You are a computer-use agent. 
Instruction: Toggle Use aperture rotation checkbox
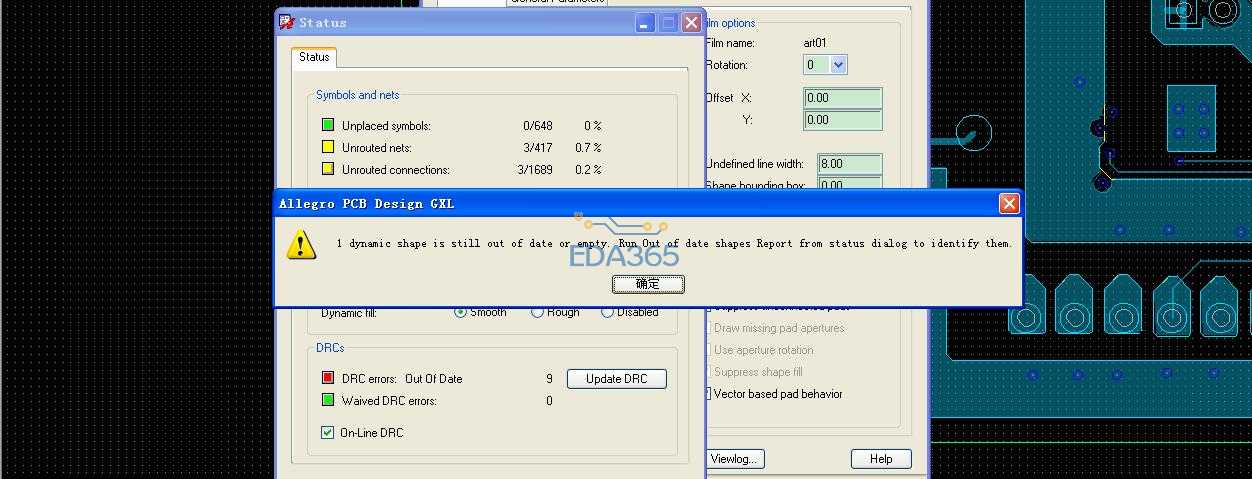pyautogui.click(x=711, y=350)
